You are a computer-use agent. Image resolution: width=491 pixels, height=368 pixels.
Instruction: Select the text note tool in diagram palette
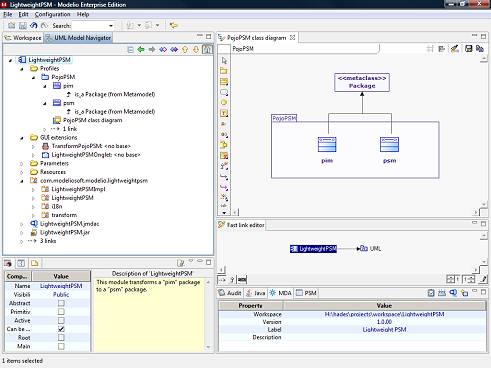click(x=224, y=113)
